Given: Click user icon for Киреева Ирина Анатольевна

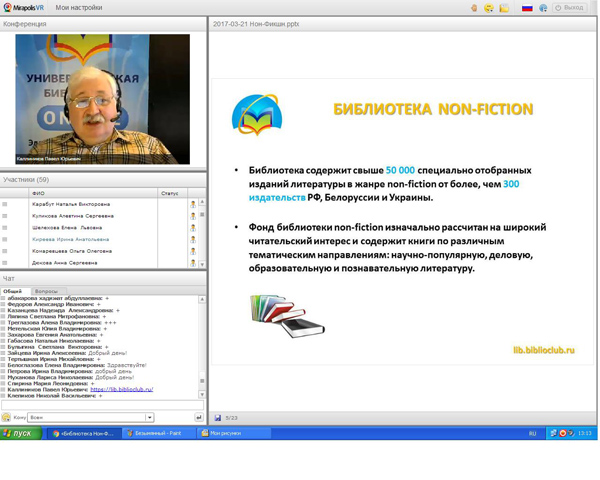Looking at the screenshot, I should [x=193, y=240].
